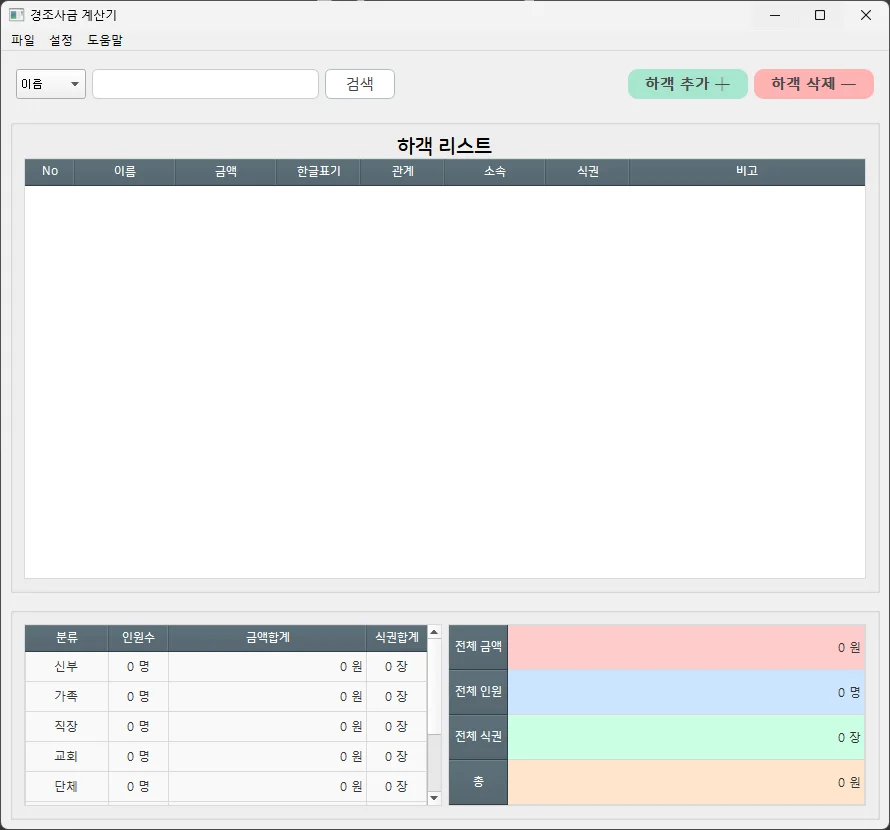The width and height of the screenshot is (890, 830).
Task: Click the 전체 식권 label
Action: point(478,737)
